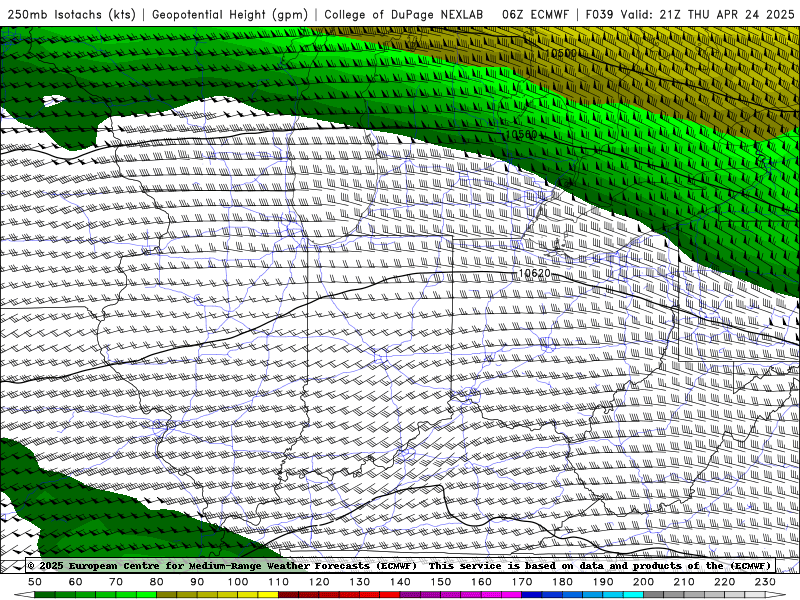The height and width of the screenshot is (600, 800).
Task: Click the 70 value on color scale
Action: pyautogui.click(x=116, y=582)
